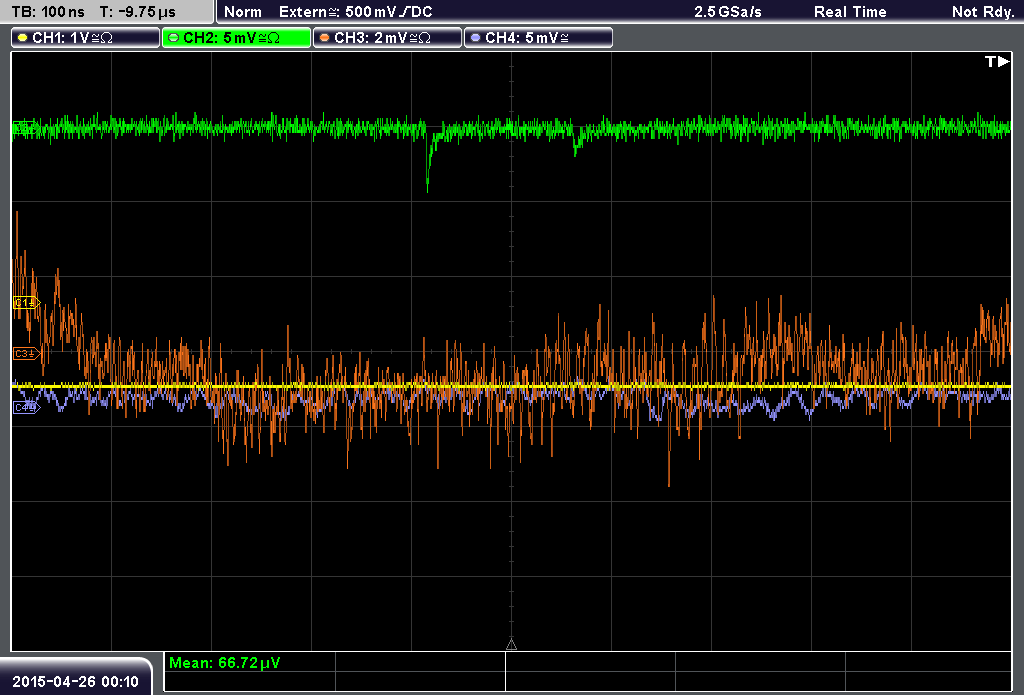Click the TB: 100 ns timebase readout
This screenshot has width=1024, height=695.
pyautogui.click(x=48, y=12)
